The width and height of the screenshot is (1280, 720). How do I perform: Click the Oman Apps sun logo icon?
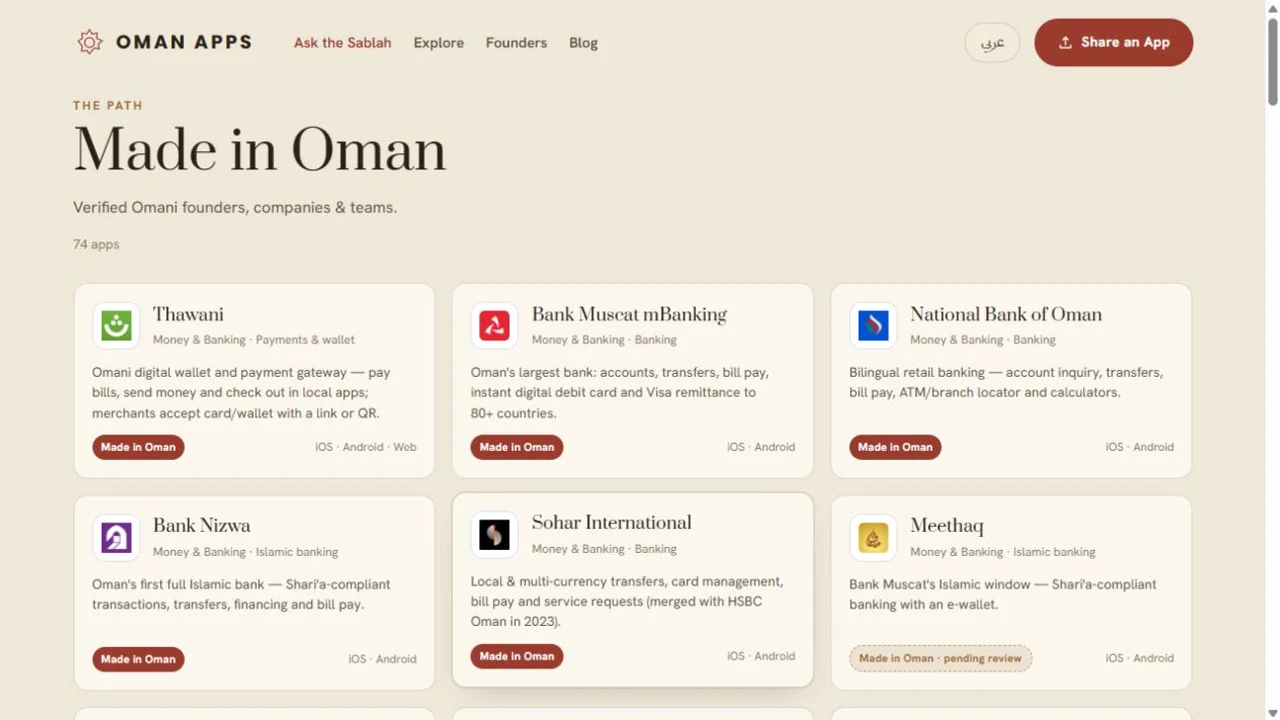pyautogui.click(x=90, y=42)
